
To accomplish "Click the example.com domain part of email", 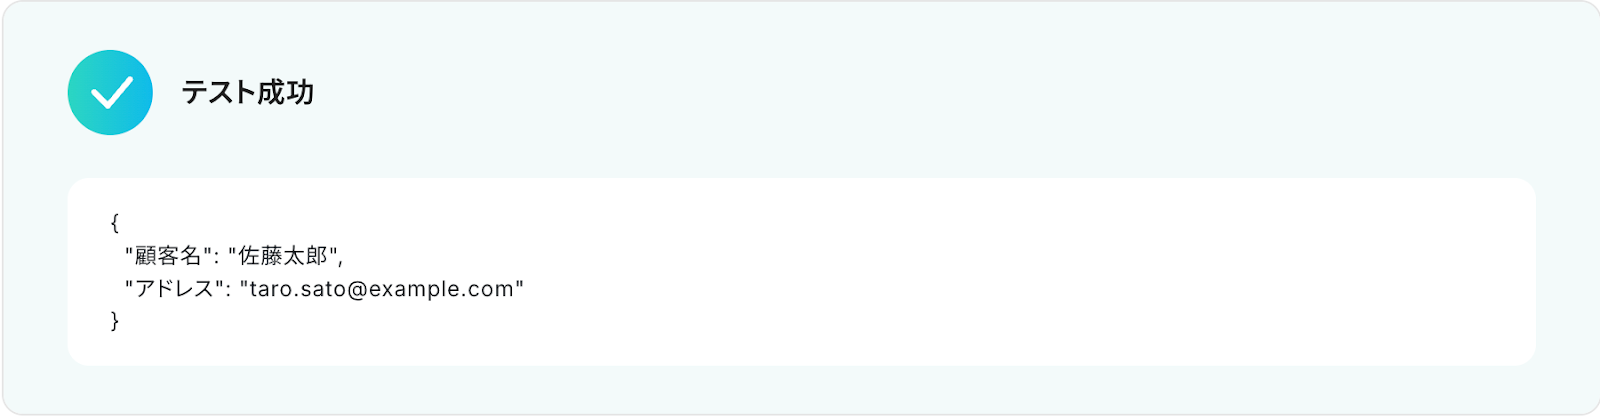I will coord(442,289).
